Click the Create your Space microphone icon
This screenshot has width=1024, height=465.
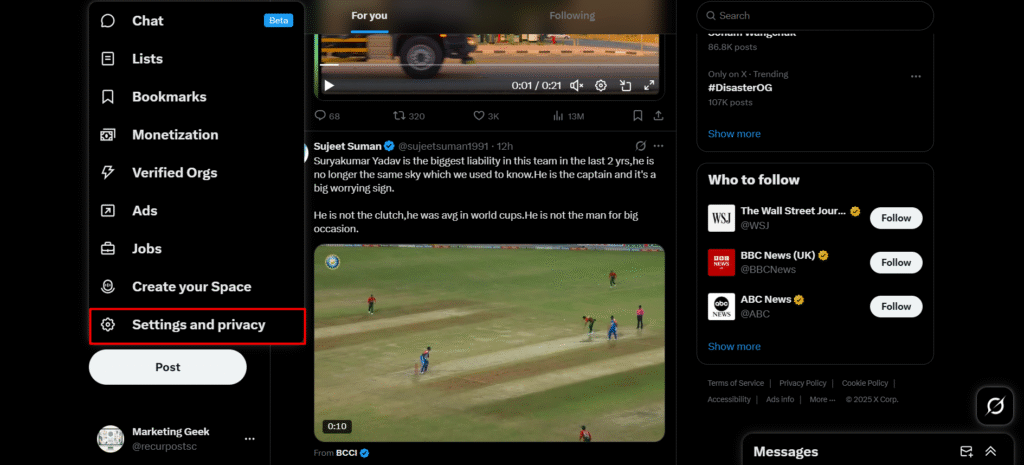pos(108,286)
